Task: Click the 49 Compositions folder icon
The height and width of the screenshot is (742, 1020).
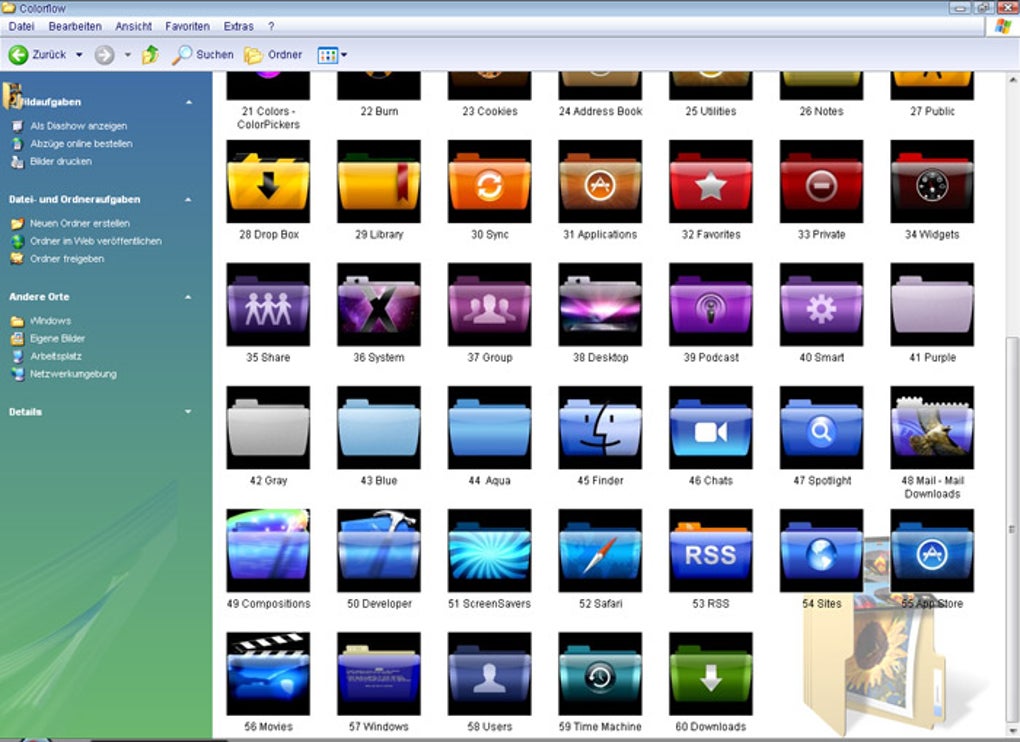Action: tap(268, 550)
